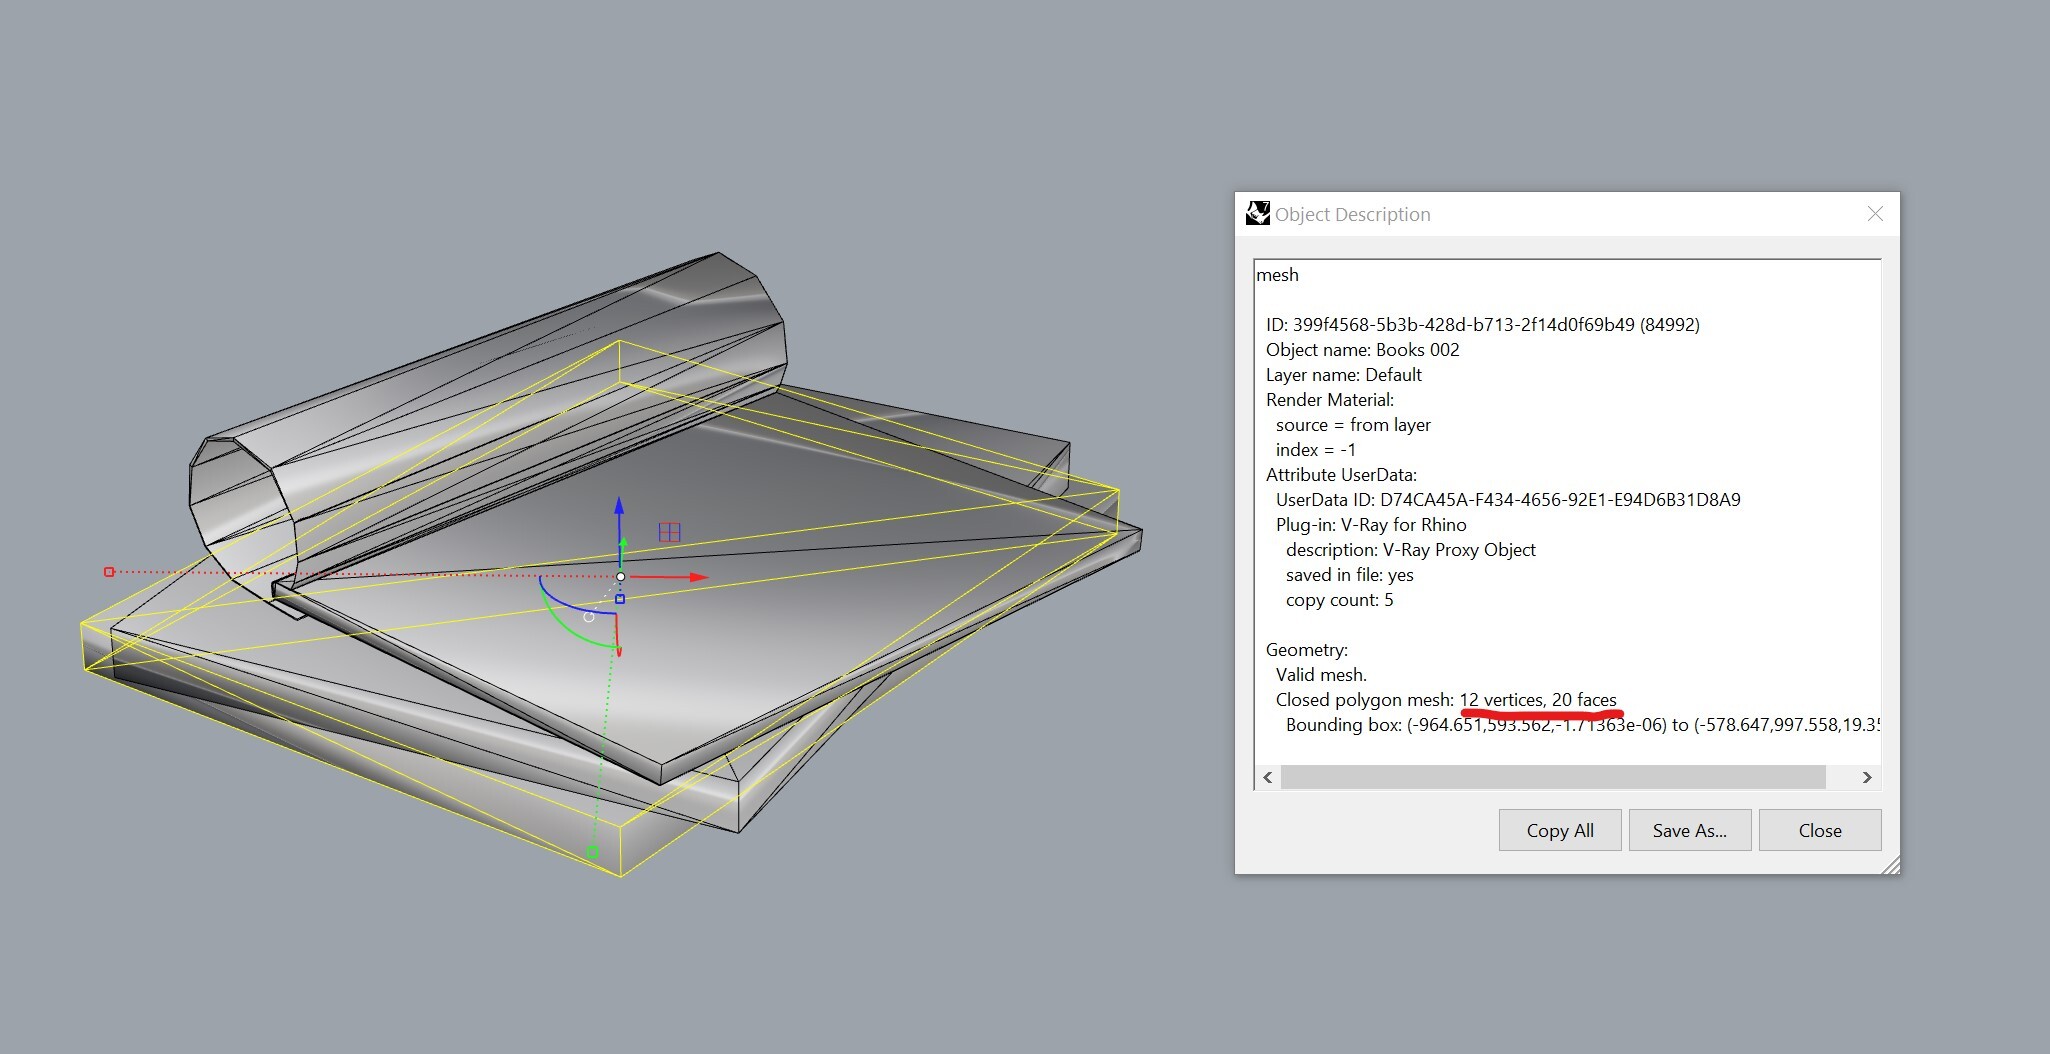The image size is (2050, 1054).
Task: Click the green Y-axis gumball arrow tip
Action: click(623, 544)
